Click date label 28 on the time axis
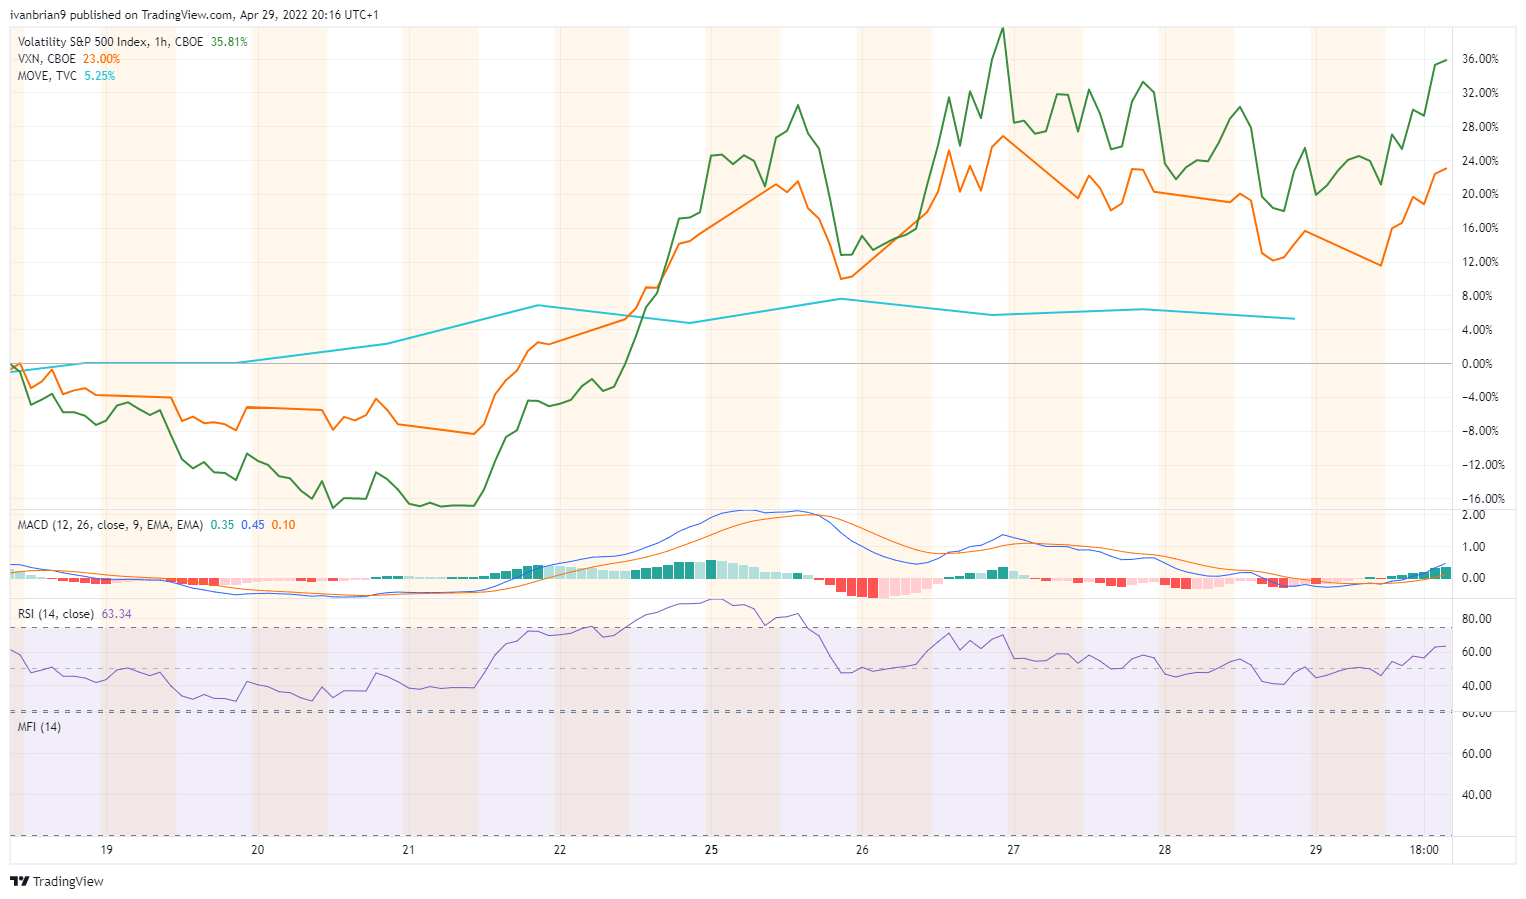This screenshot has width=1526, height=899. click(x=1164, y=850)
